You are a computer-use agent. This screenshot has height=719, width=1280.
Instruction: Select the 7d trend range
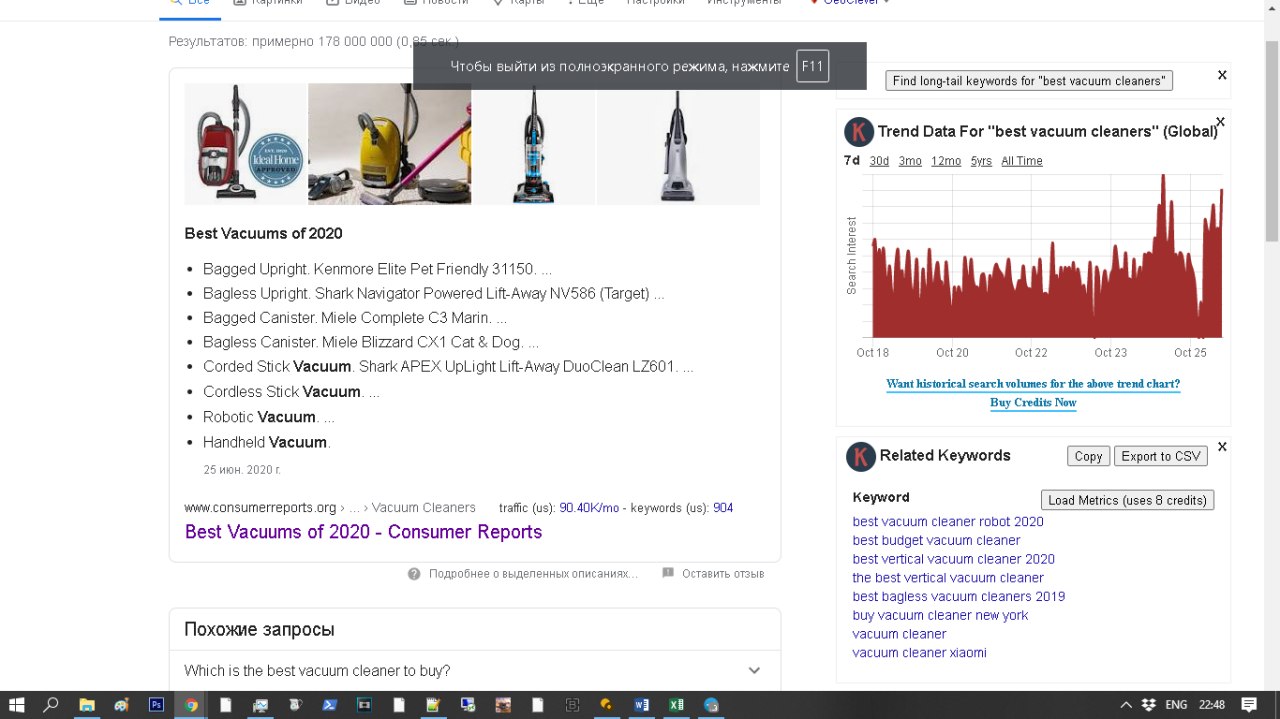pyautogui.click(x=852, y=161)
